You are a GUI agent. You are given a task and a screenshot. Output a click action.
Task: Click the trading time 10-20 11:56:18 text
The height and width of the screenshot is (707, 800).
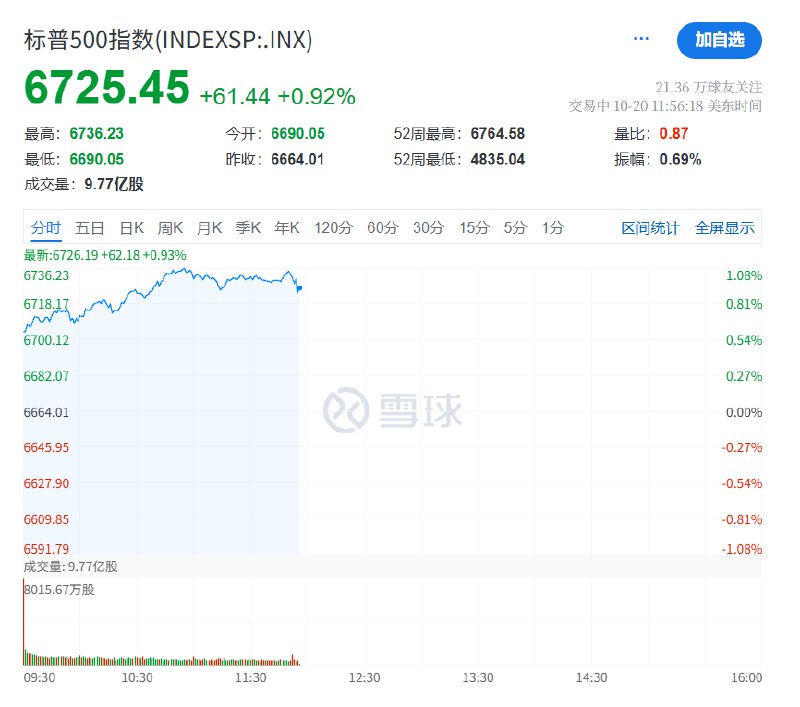point(665,106)
